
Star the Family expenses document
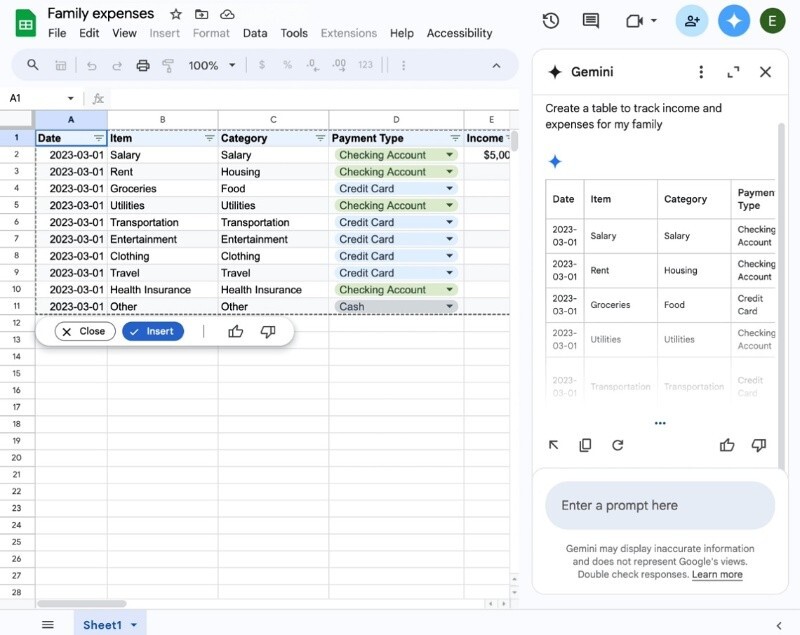click(x=176, y=14)
